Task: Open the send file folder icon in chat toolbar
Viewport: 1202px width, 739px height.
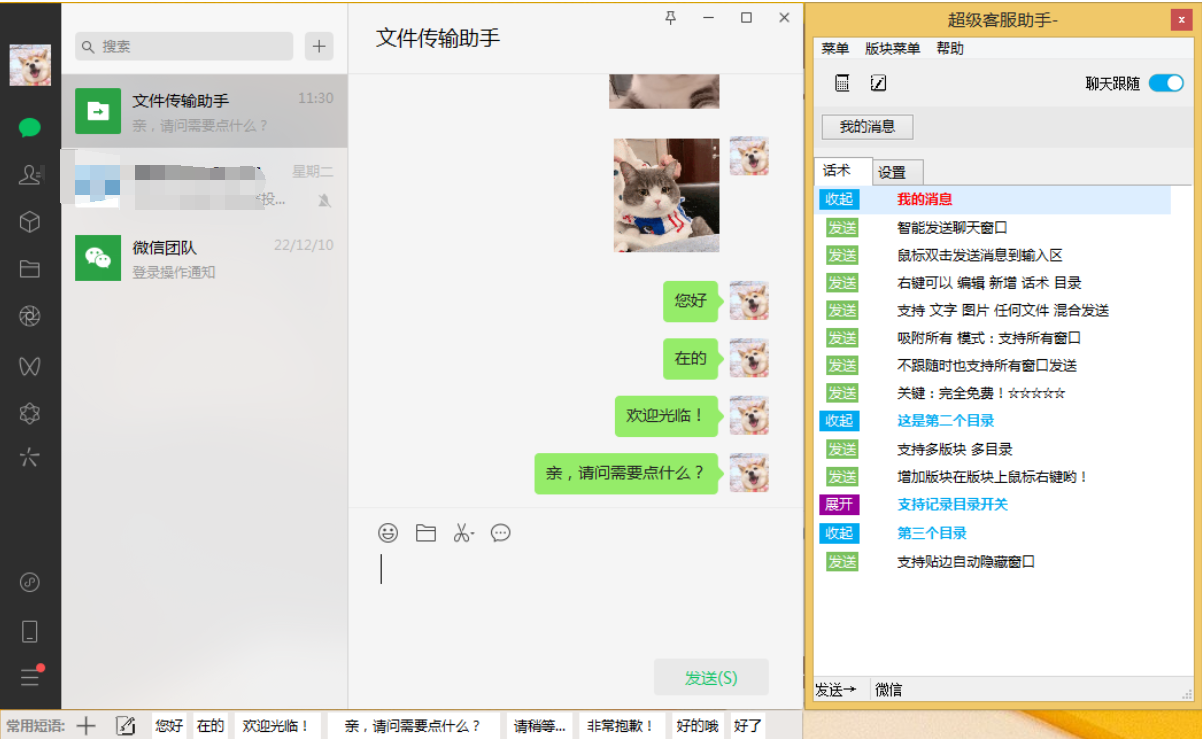Action: [425, 533]
